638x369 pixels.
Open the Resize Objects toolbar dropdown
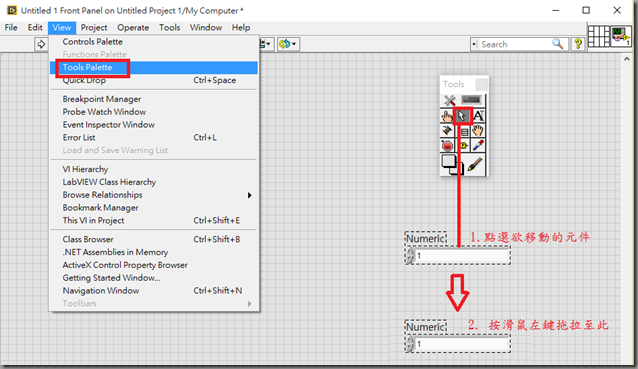(267, 44)
